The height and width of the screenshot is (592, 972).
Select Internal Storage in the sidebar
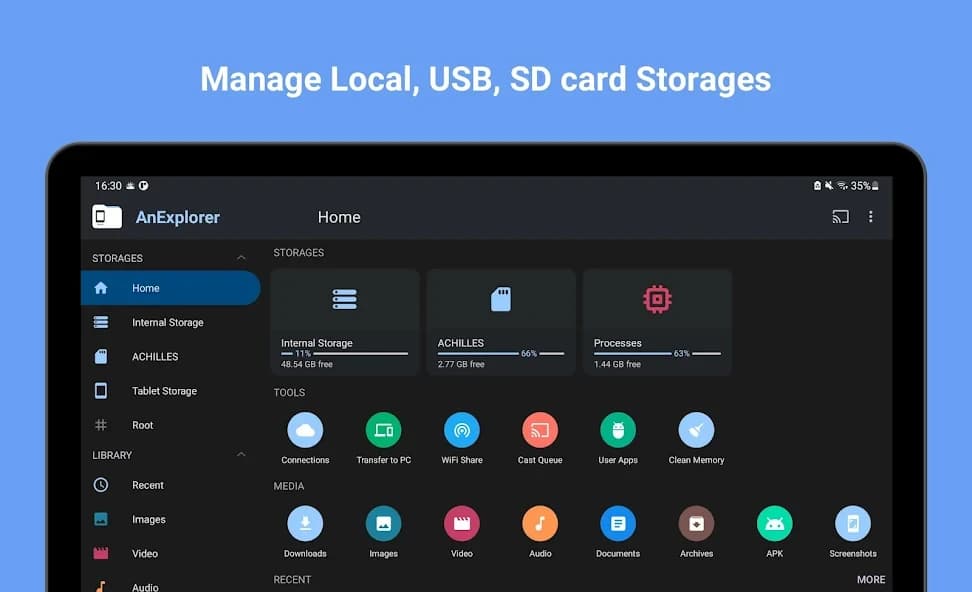(x=166, y=322)
